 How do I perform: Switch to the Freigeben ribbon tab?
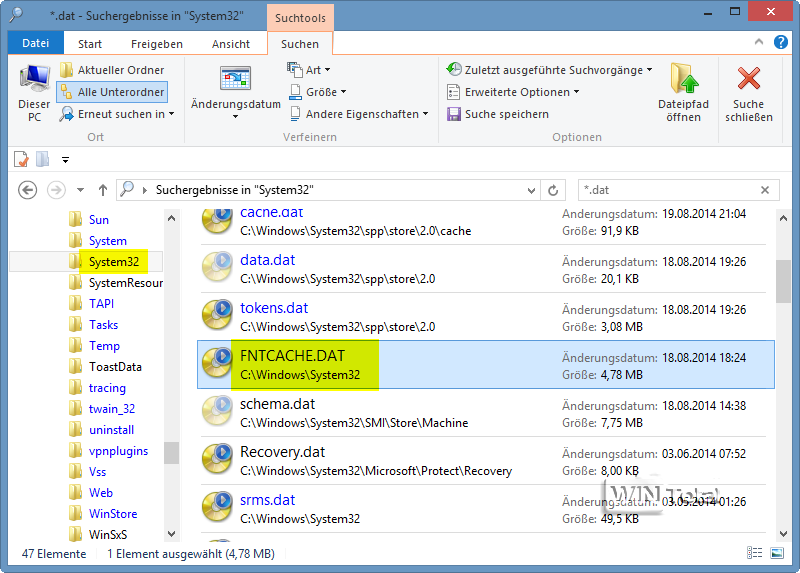[x=157, y=44]
